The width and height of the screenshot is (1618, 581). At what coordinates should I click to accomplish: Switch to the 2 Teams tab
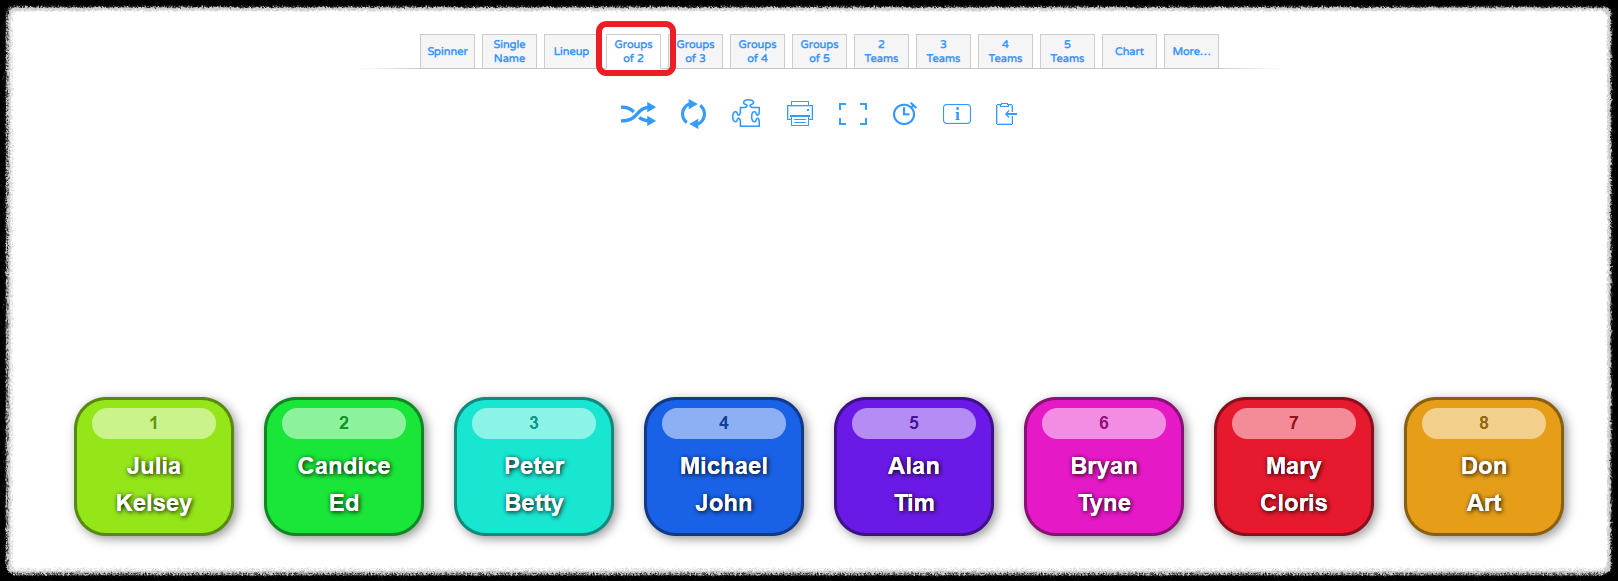point(881,51)
